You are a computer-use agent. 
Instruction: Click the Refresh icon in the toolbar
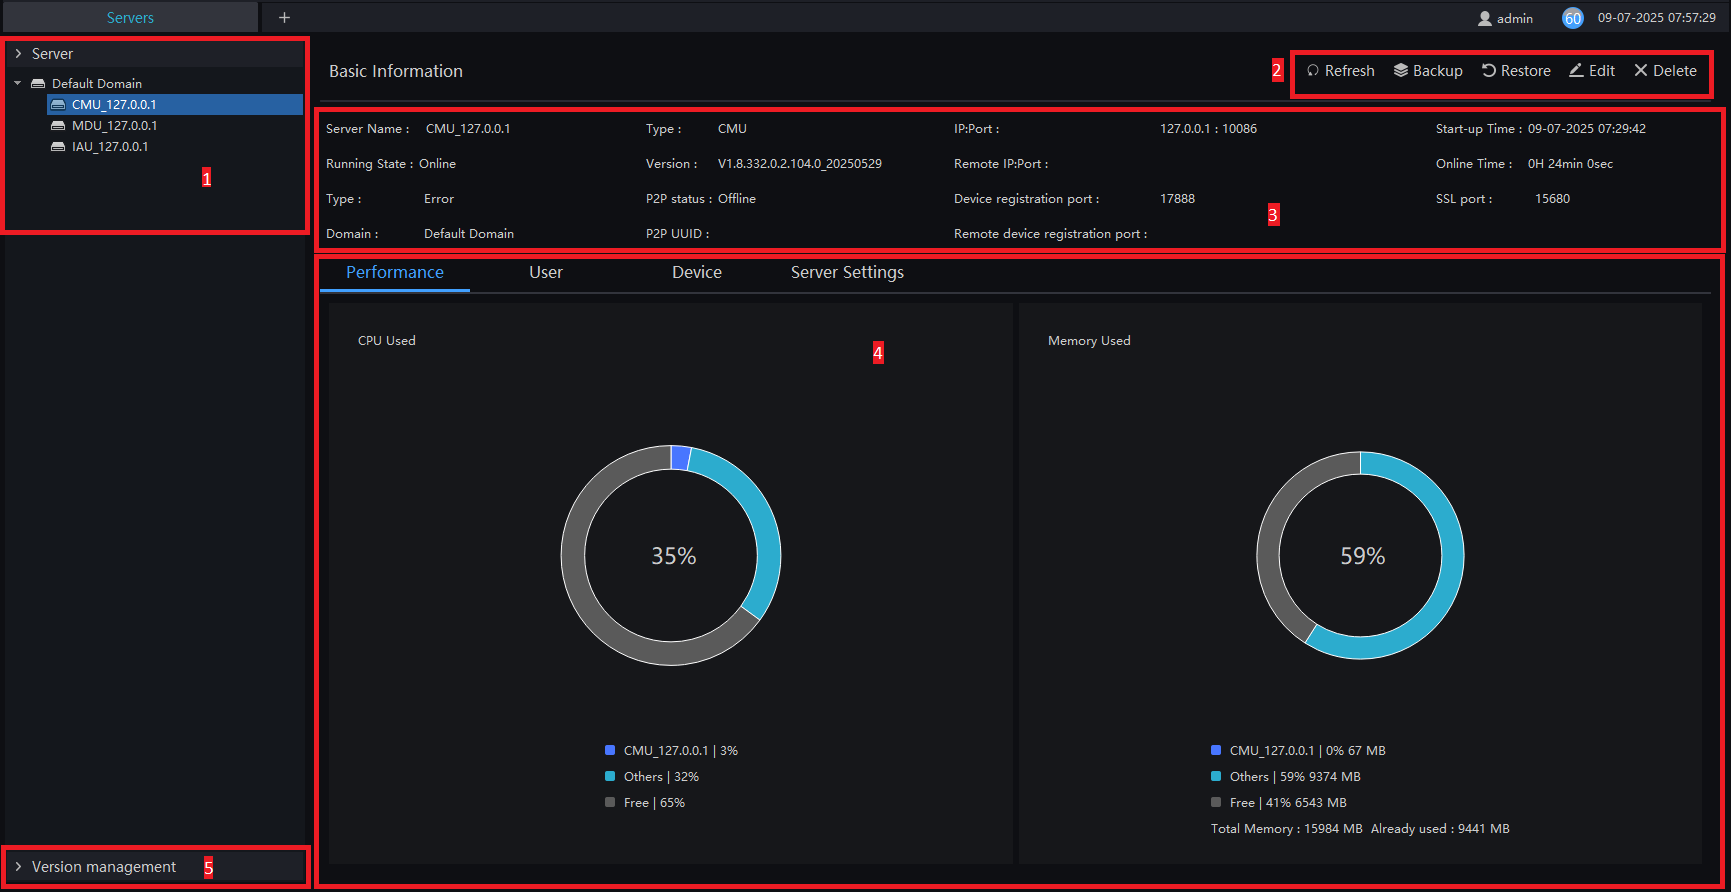(x=1313, y=71)
